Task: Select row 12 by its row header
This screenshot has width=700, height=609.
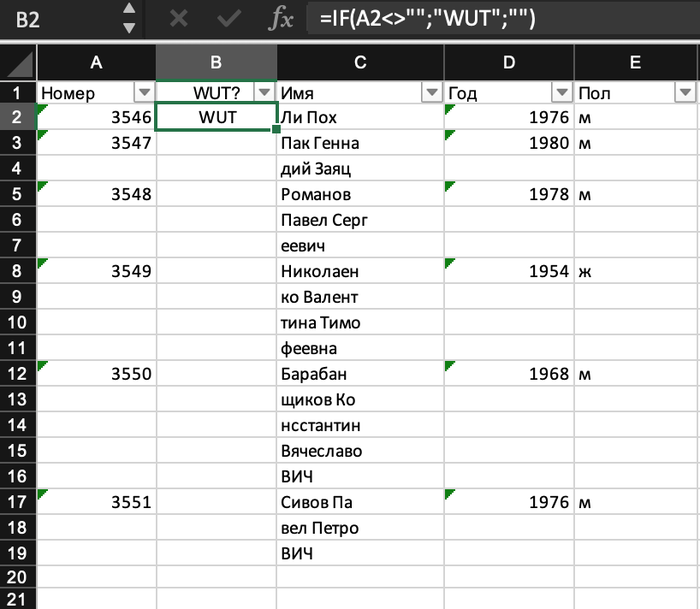Action: (18, 374)
